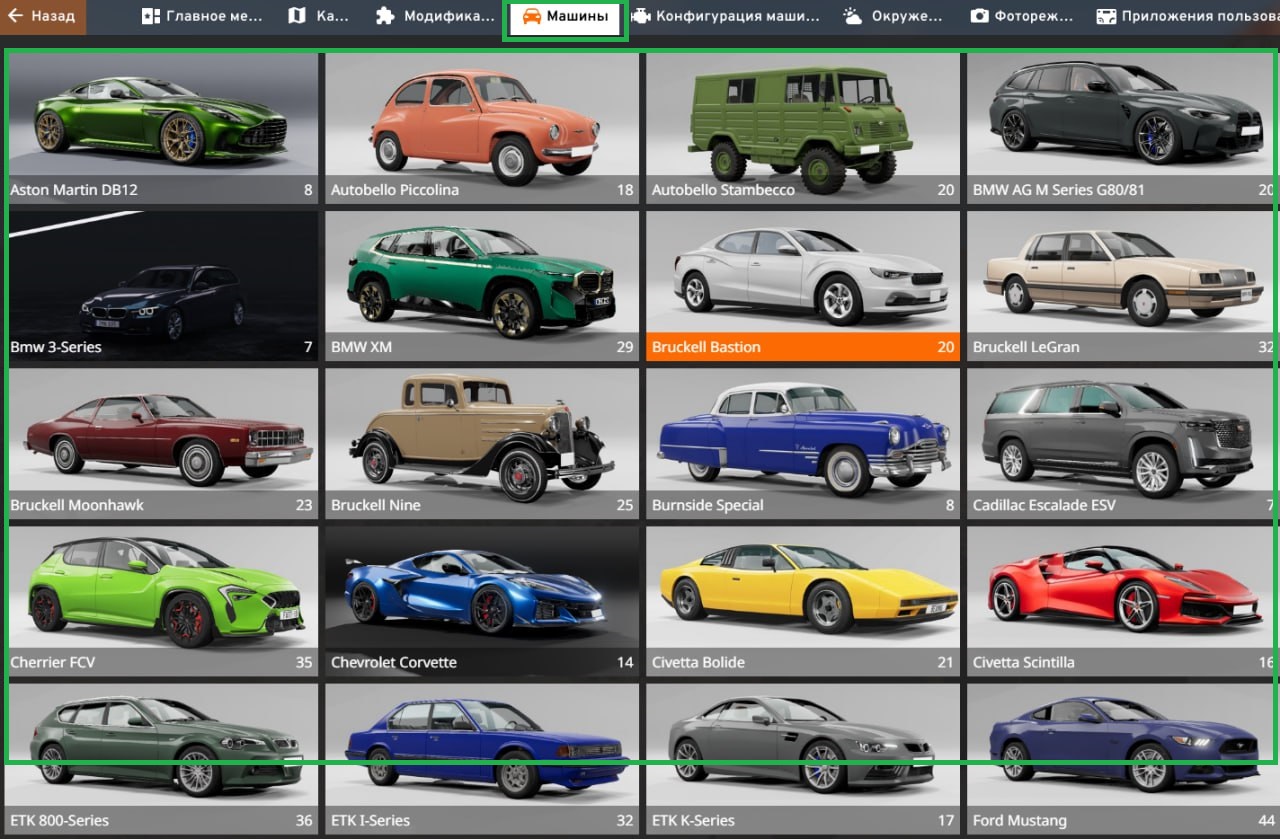Select the Bruckell Moonhawk
Viewport: 1280px width, 839px height.
point(163,444)
